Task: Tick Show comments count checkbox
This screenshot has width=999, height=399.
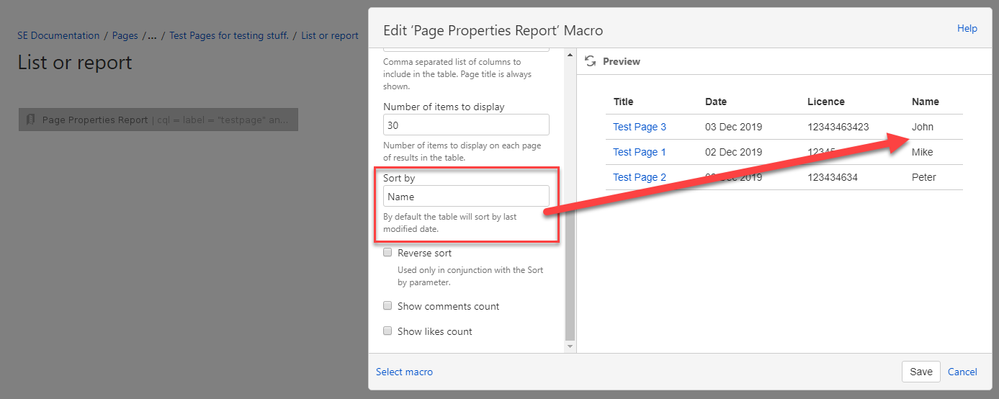Action: tap(387, 306)
